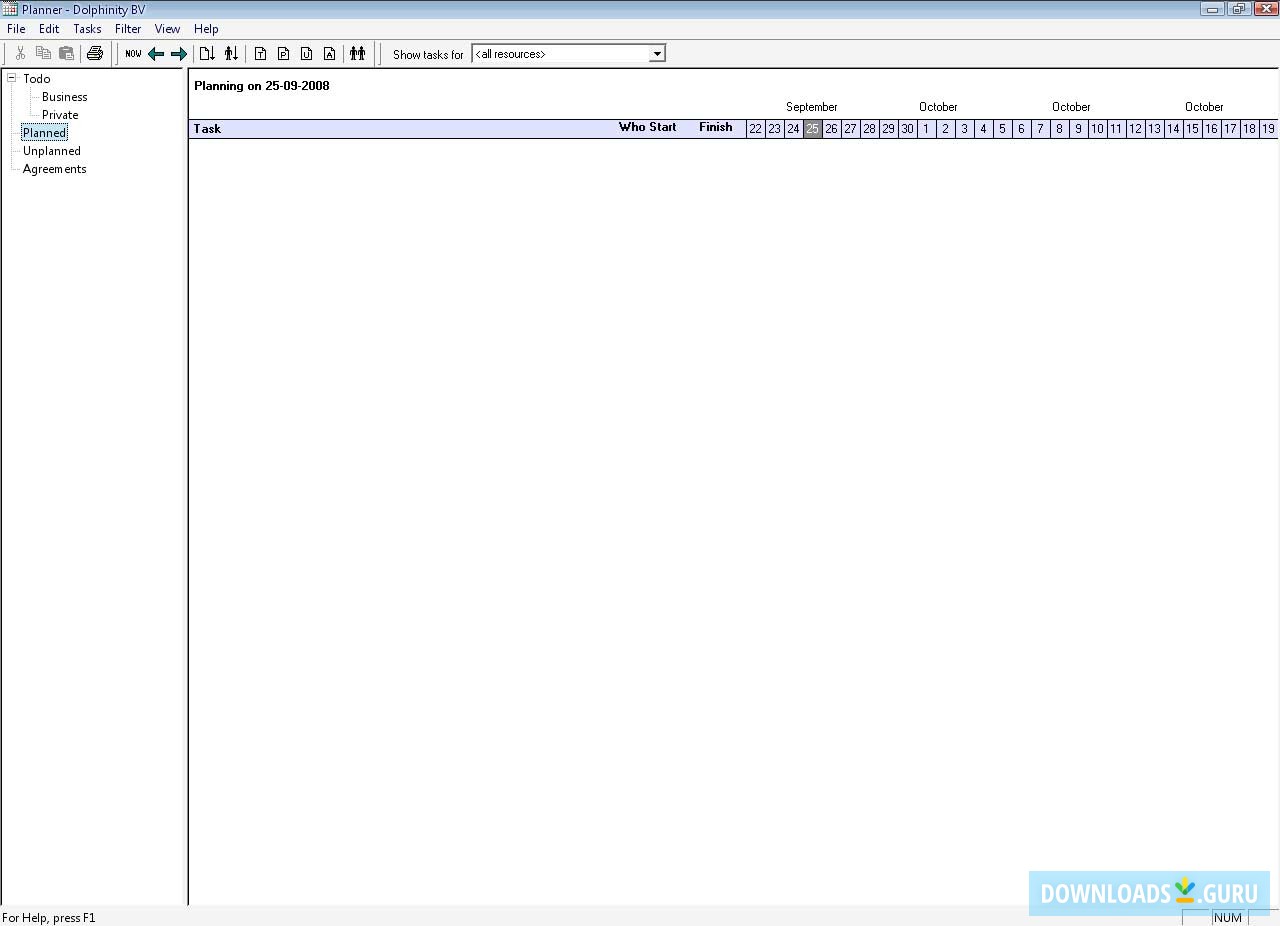Click day 22 in the timeline header
The image size is (1280, 926).
(x=755, y=129)
